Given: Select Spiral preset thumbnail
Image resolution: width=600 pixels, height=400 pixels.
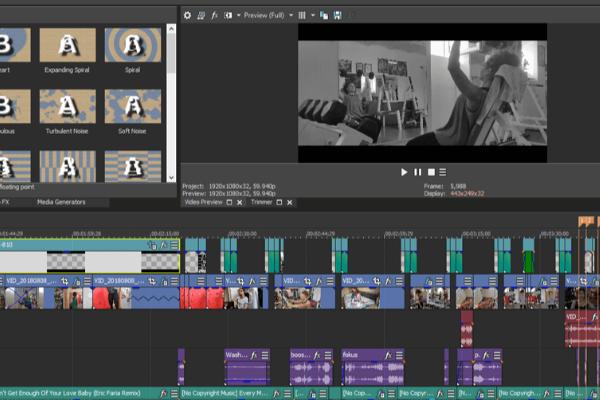Looking at the screenshot, I should (133, 45).
